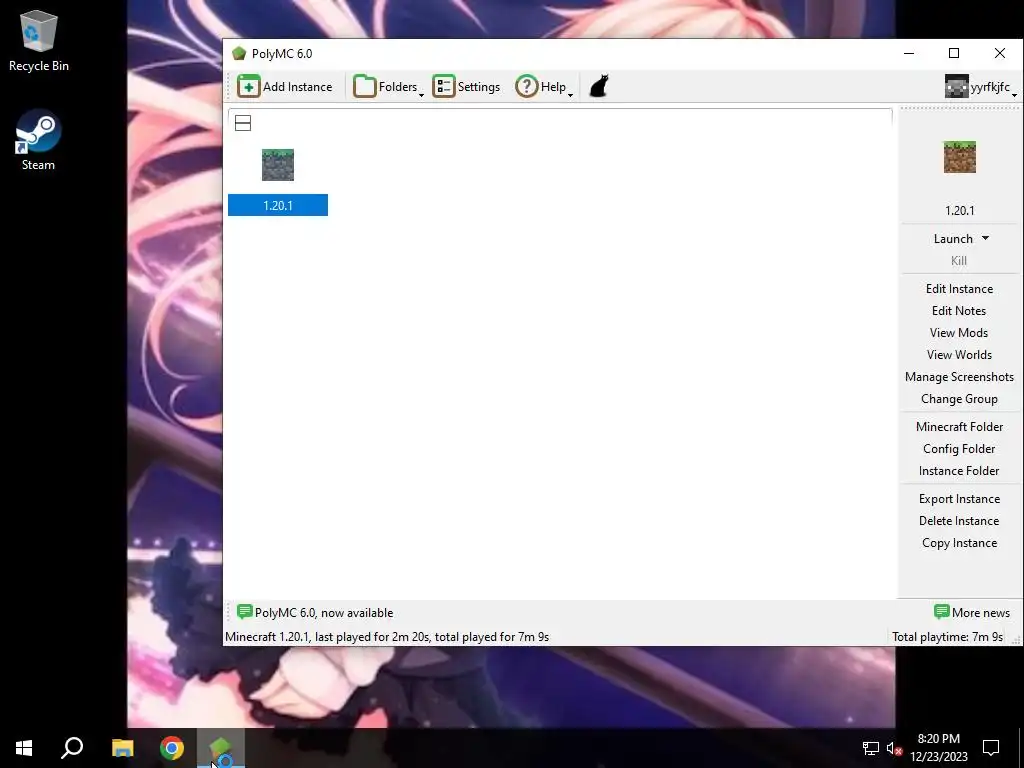Screen dimensions: 1024x768
Task: Click the Total playtime status text
Action: tap(947, 637)
